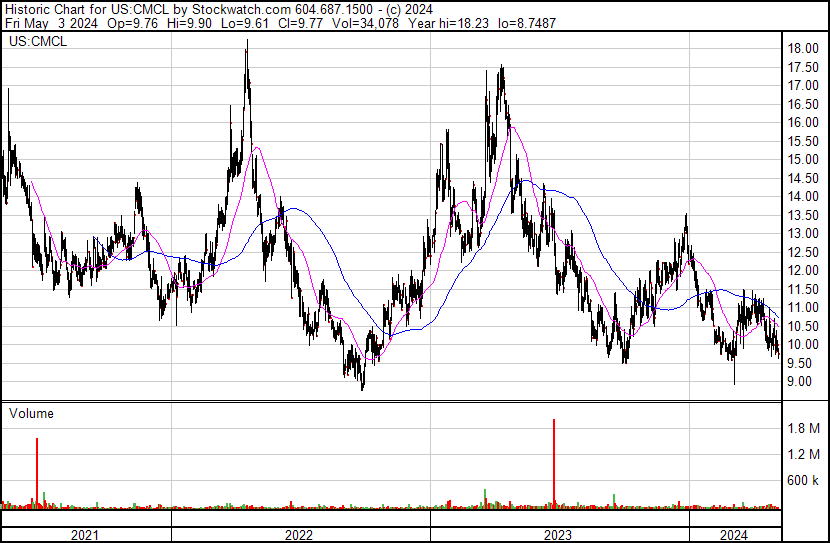Click the 16.00 price axis label
The image size is (830, 543).
803,122
